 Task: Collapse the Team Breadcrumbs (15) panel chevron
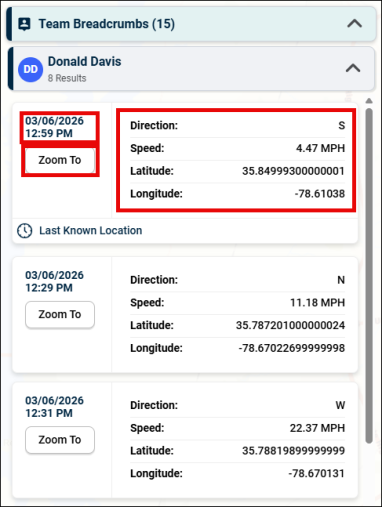(355, 24)
